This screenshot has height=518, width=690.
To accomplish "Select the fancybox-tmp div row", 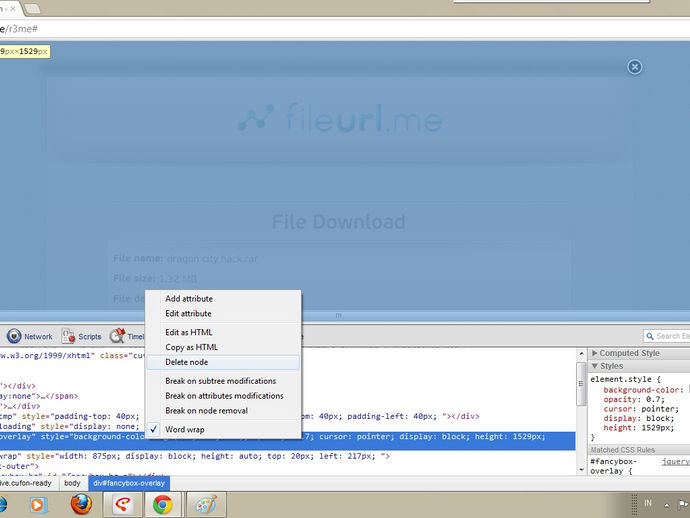I will coord(288,416).
